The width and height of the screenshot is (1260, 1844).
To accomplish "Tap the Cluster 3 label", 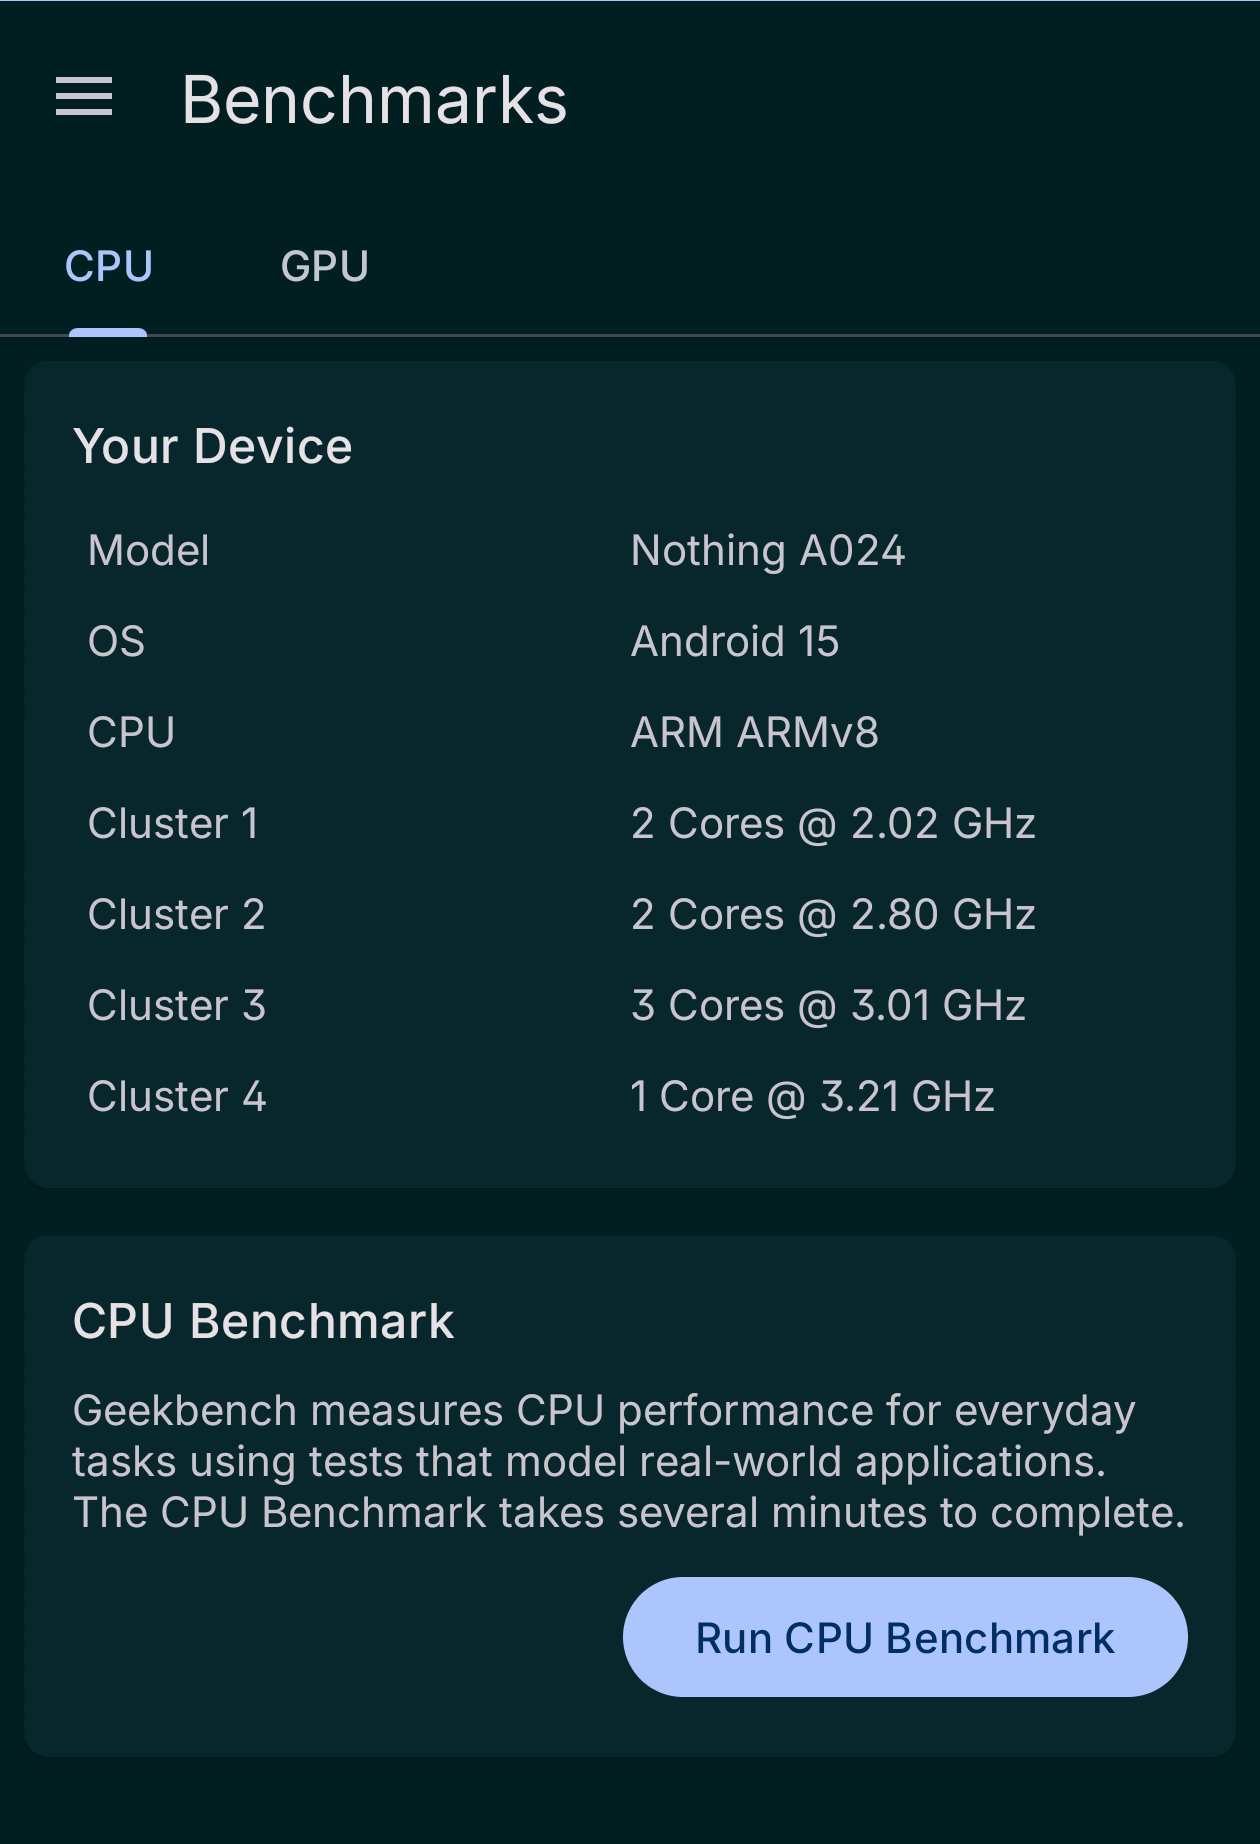I will 176,1006.
